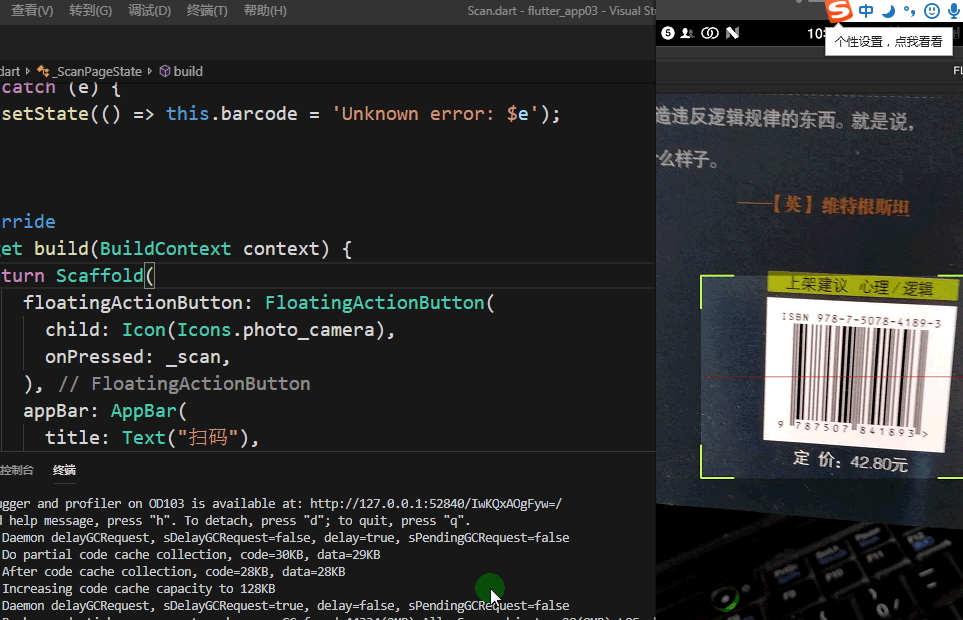
Task: Open the smiley emoji panel in IME bar
Action: [932, 11]
